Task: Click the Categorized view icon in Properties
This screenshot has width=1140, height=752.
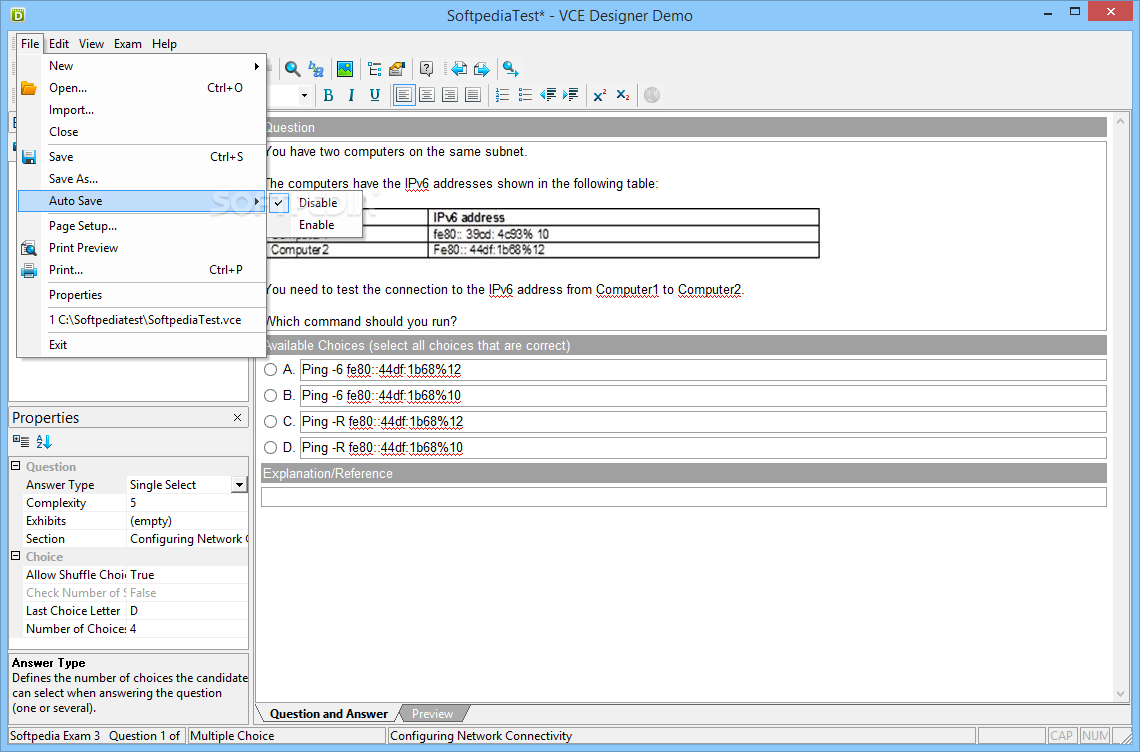Action: (21, 441)
